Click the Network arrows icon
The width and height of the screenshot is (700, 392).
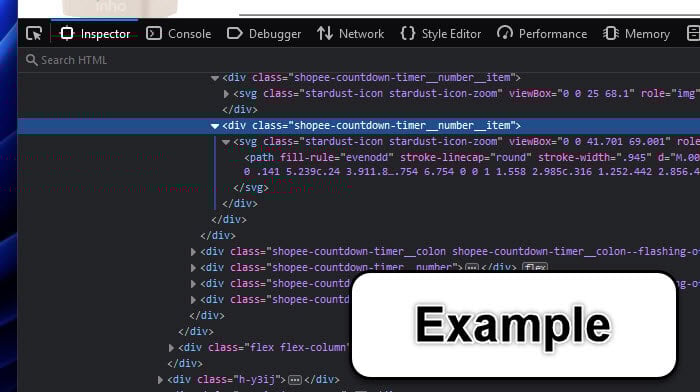325,33
